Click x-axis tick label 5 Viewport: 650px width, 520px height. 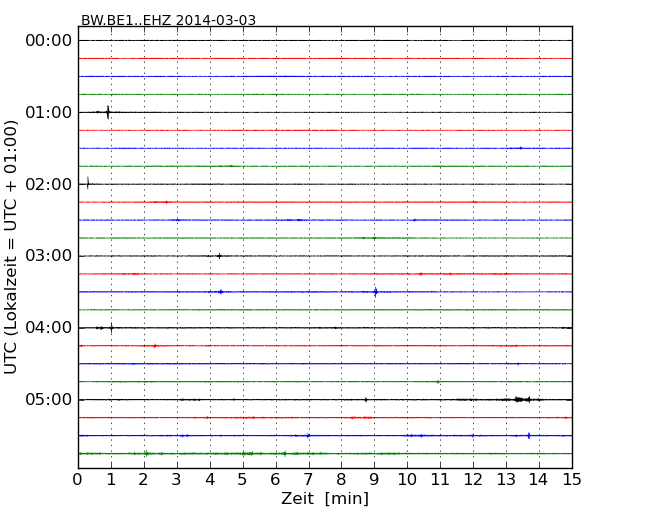click(243, 480)
